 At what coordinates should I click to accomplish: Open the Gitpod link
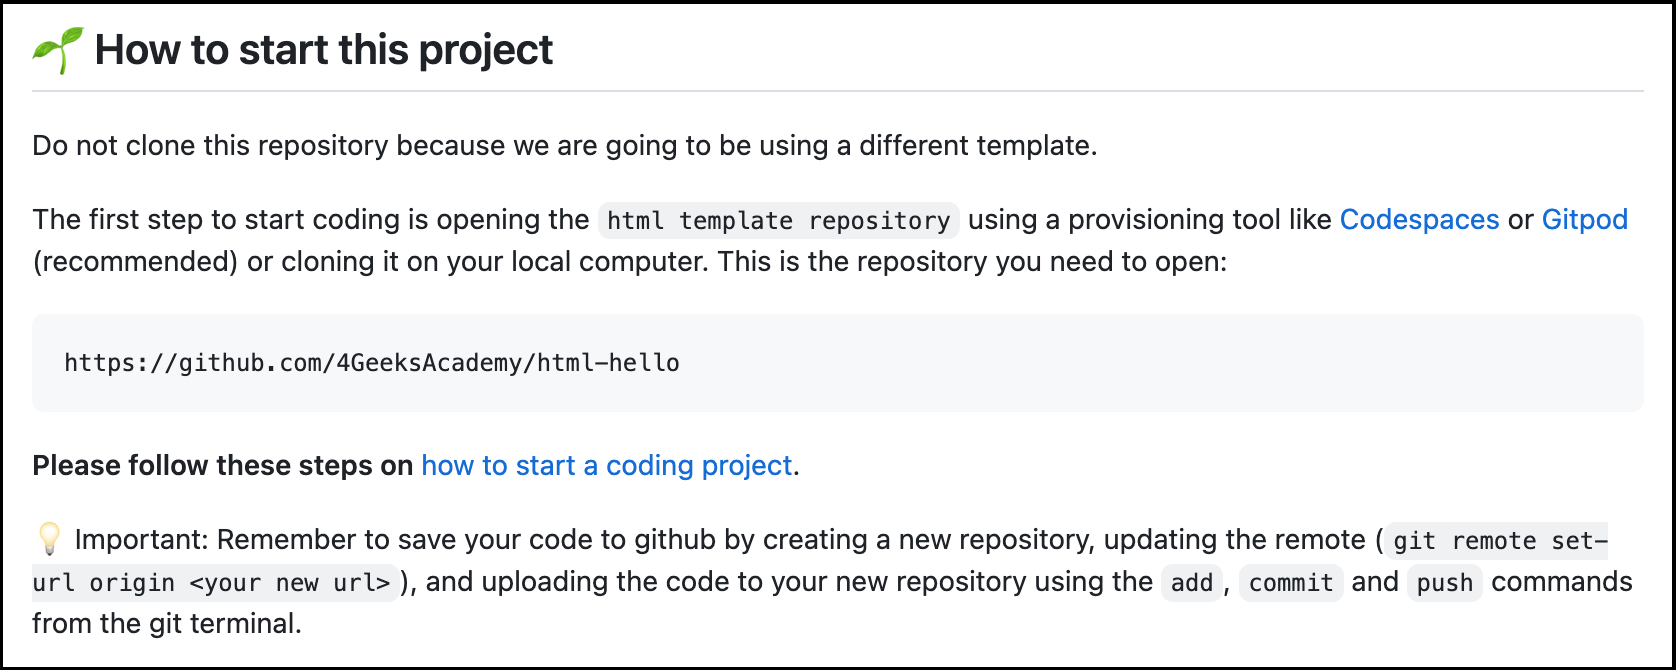point(1584,220)
